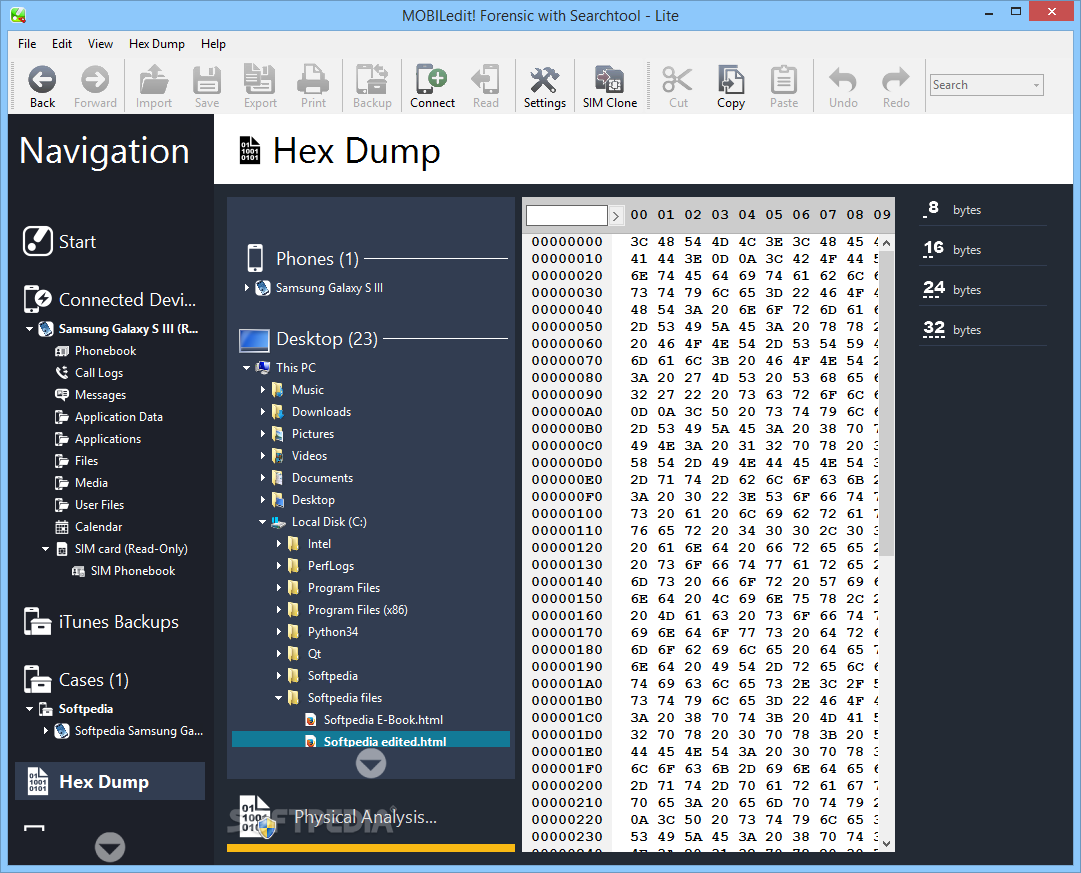
Task: Click the hex dump vertical scrollbar
Action: pyautogui.click(x=887, y=403)
